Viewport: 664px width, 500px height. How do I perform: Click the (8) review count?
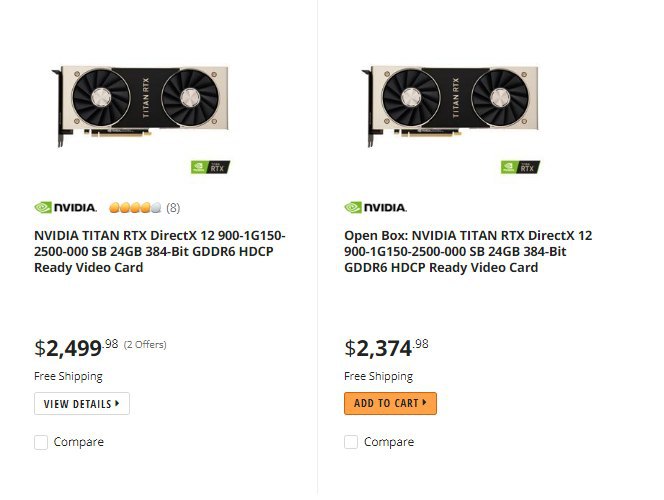point(173,208)
